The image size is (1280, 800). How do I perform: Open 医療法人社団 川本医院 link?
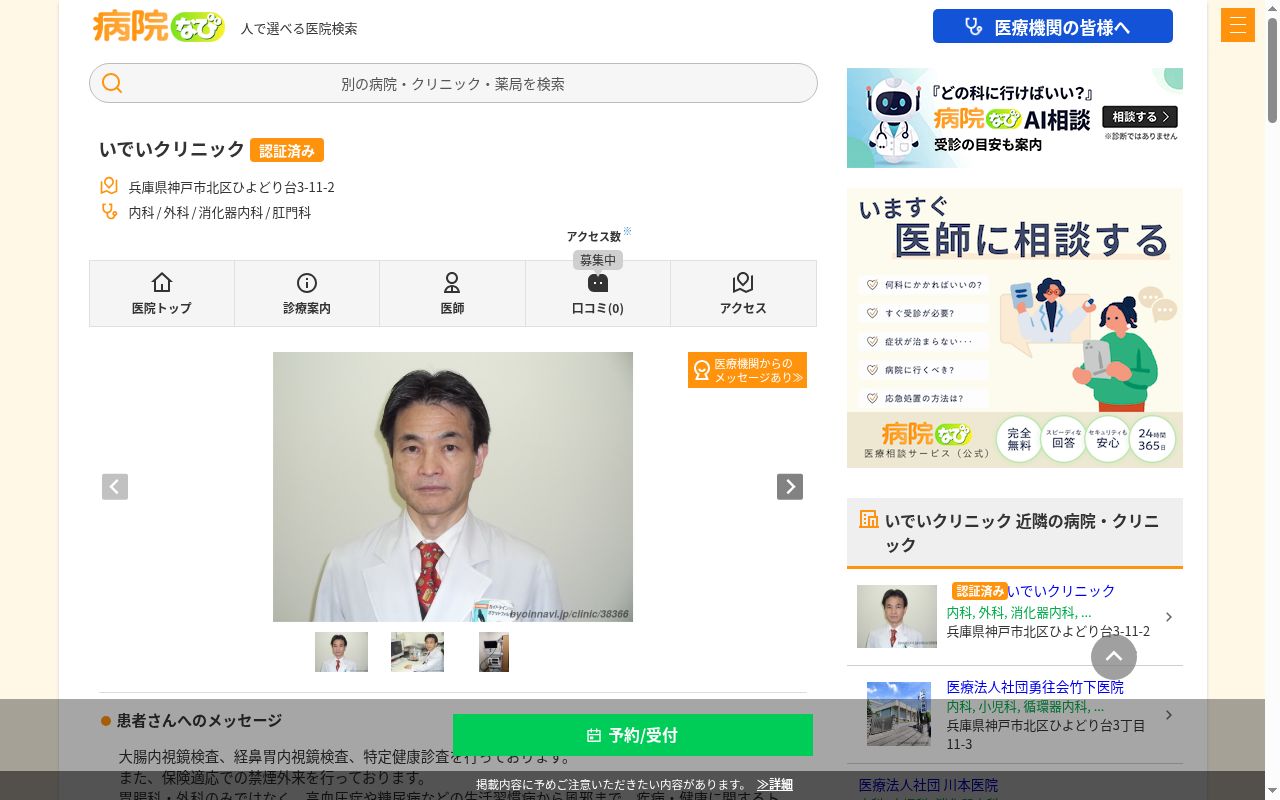coord(928,785)
